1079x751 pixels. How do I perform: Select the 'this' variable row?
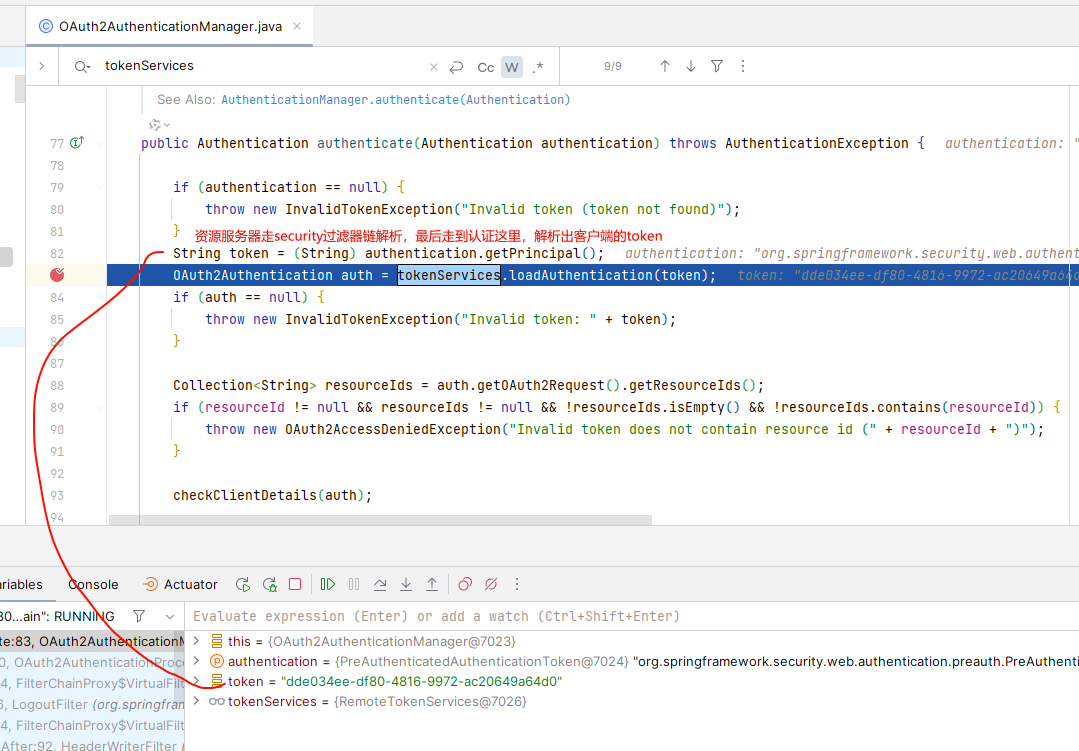pyautogui.click(x=633, y=642)
